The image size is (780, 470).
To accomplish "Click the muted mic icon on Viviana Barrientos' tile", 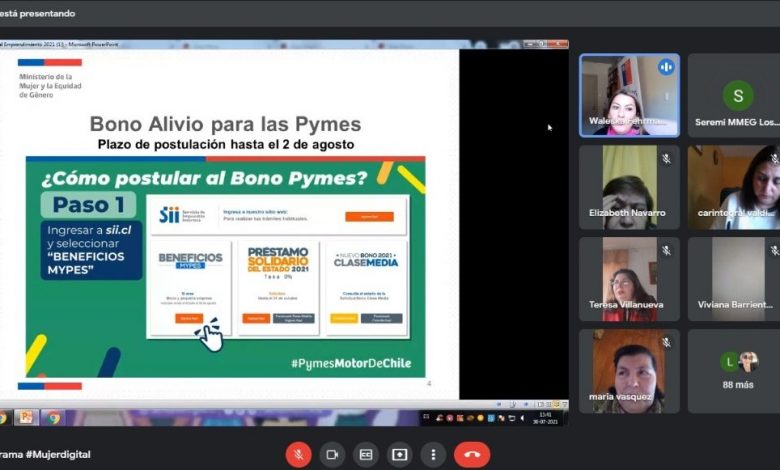I will [x=771, y=251].
